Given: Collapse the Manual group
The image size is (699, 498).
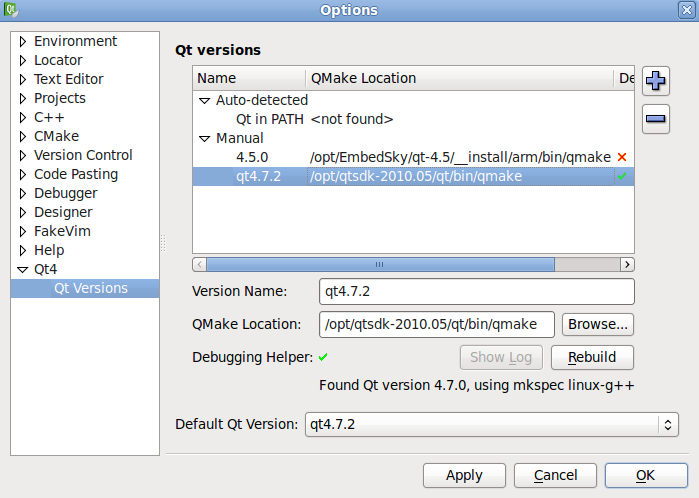Looking at the screenshot, I should [204, 139].
